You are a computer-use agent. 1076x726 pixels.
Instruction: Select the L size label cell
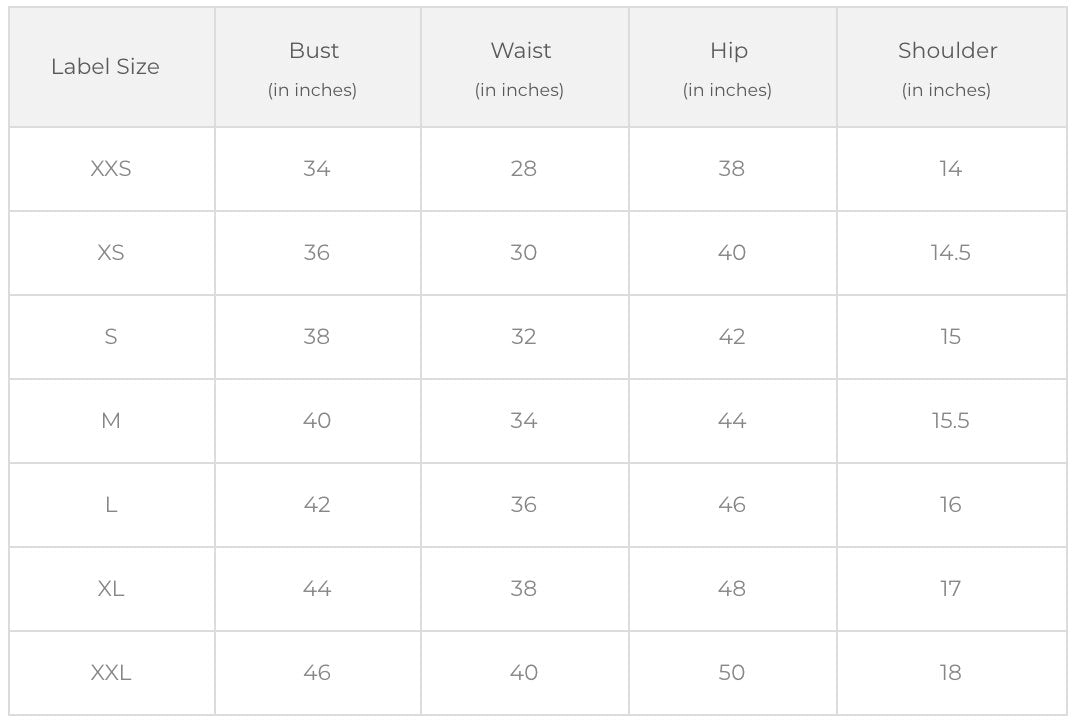(111, 505)
